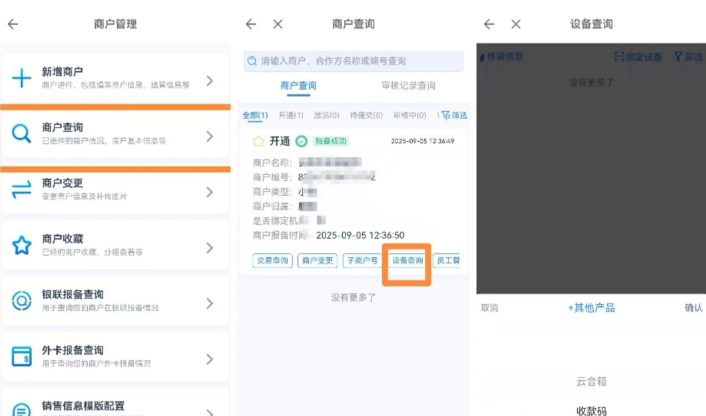Tap the +其他产品 link
The width and height of the screenshot is (706, 416).
coord(591,308)
